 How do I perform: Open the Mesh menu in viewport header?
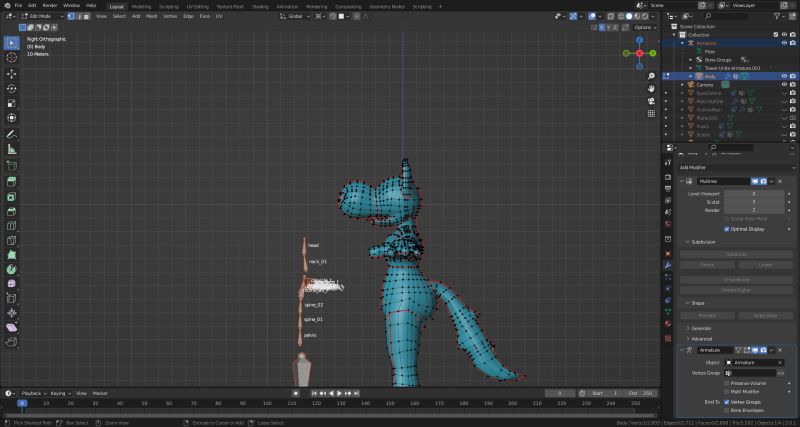[x=151, y=16]
